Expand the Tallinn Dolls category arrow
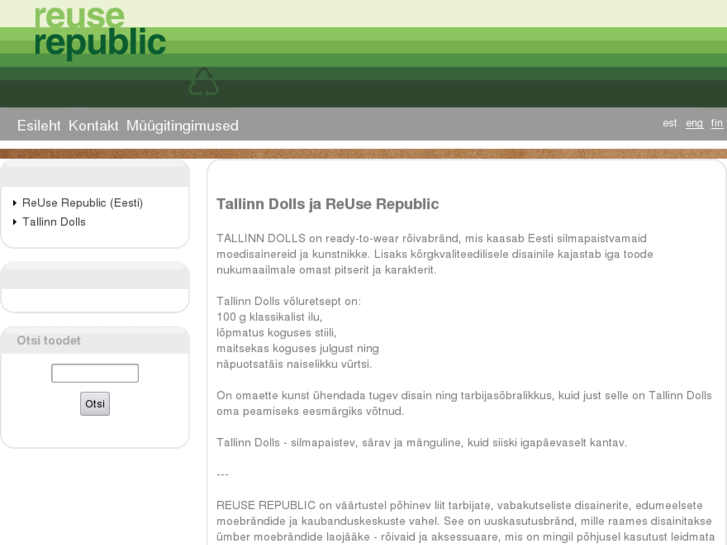727x545 pixels. click(15, 222)
